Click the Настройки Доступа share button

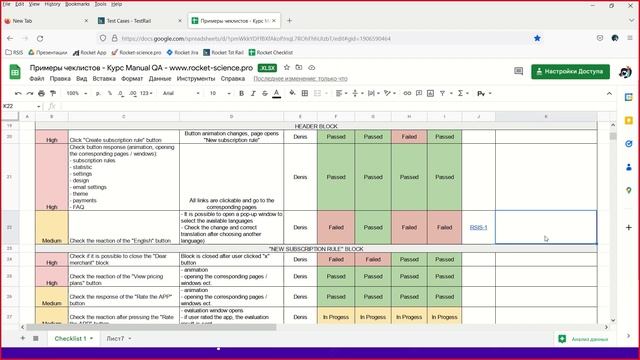570,71
